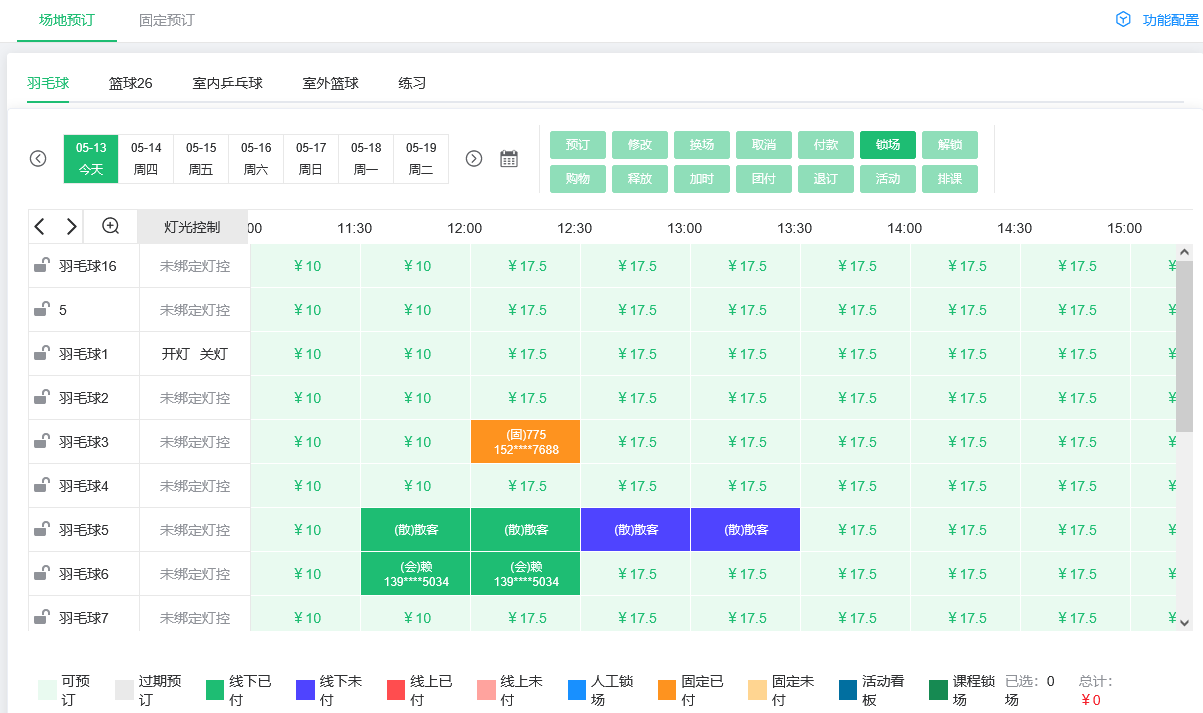This screenshot has width=1203, height=713.
Task: Select date 05-18 周一
Action: (366, 159)
